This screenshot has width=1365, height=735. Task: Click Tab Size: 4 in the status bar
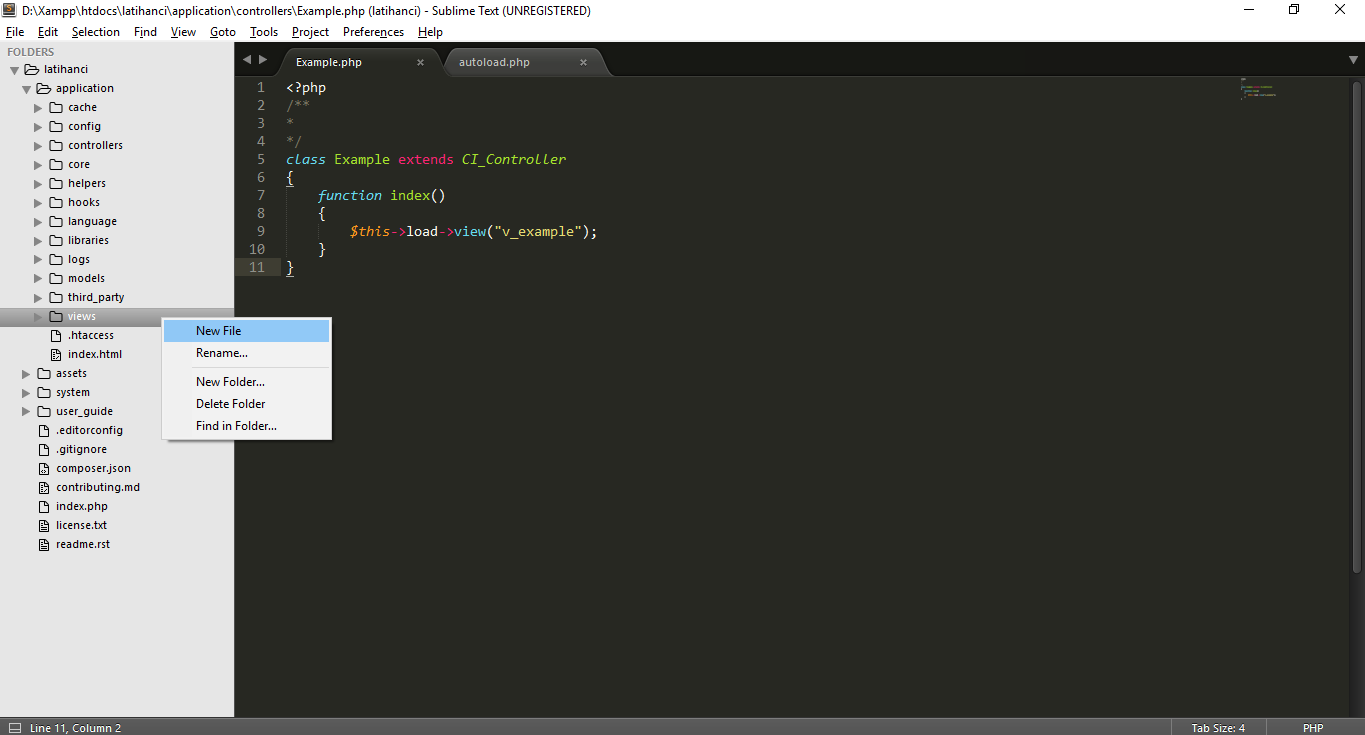pos(1217,727)
